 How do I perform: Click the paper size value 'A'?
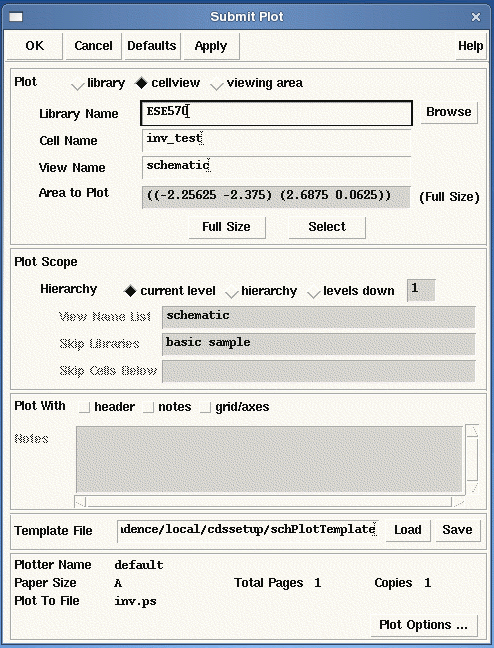tap(118, 583)
